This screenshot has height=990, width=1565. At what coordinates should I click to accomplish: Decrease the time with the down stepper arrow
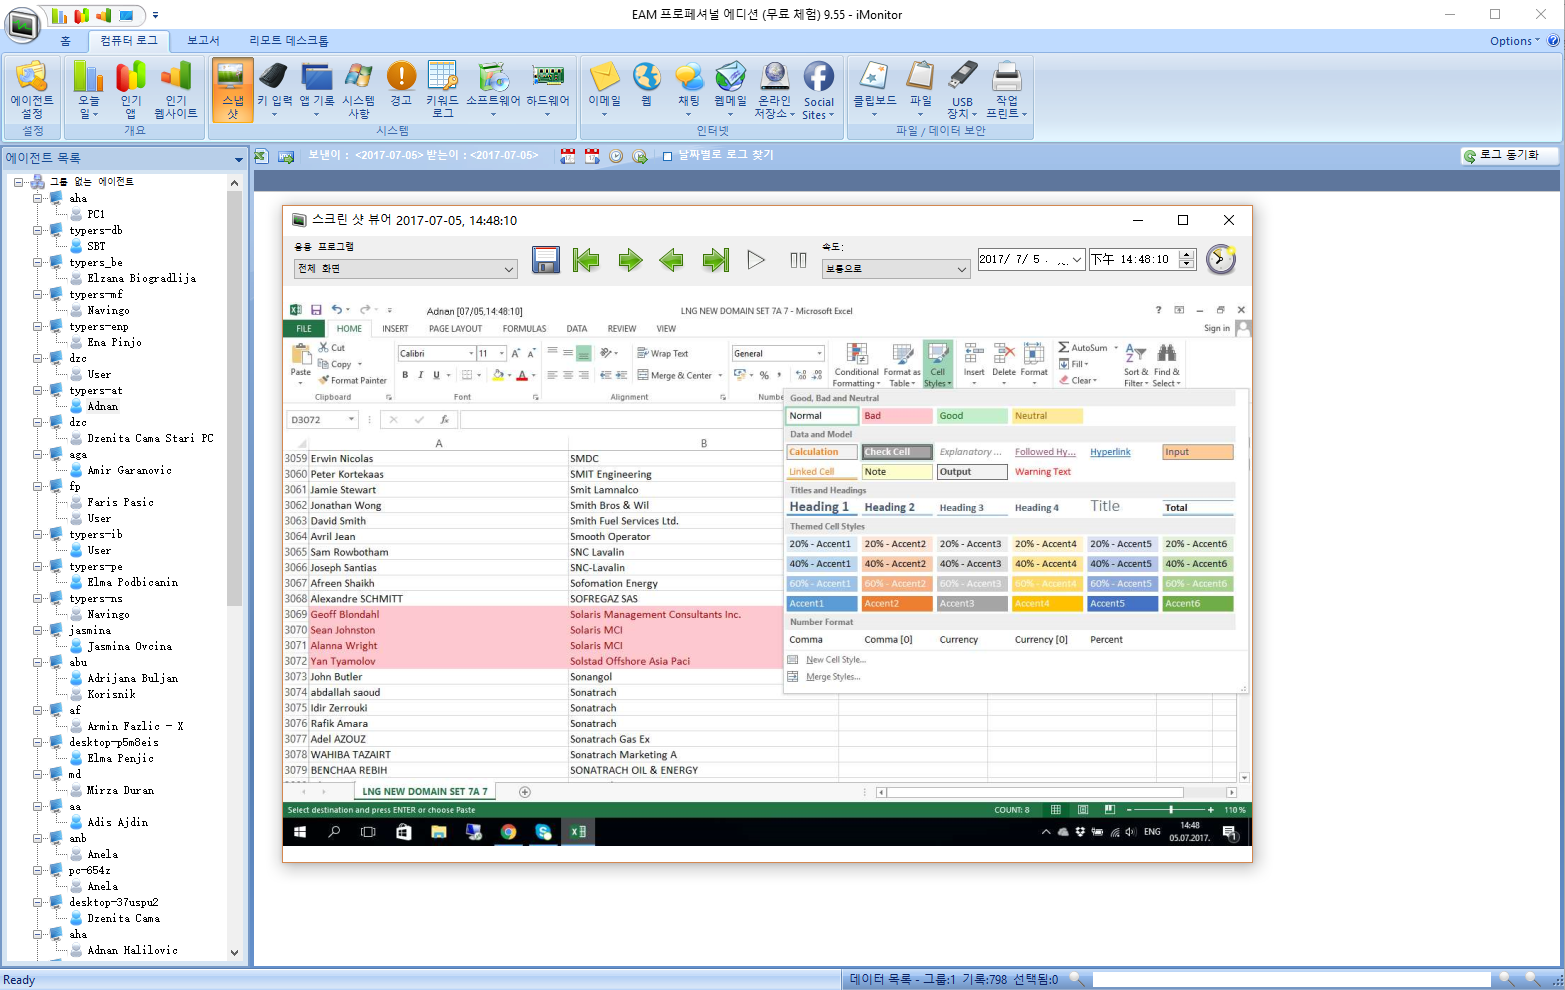click(1186, 264)
